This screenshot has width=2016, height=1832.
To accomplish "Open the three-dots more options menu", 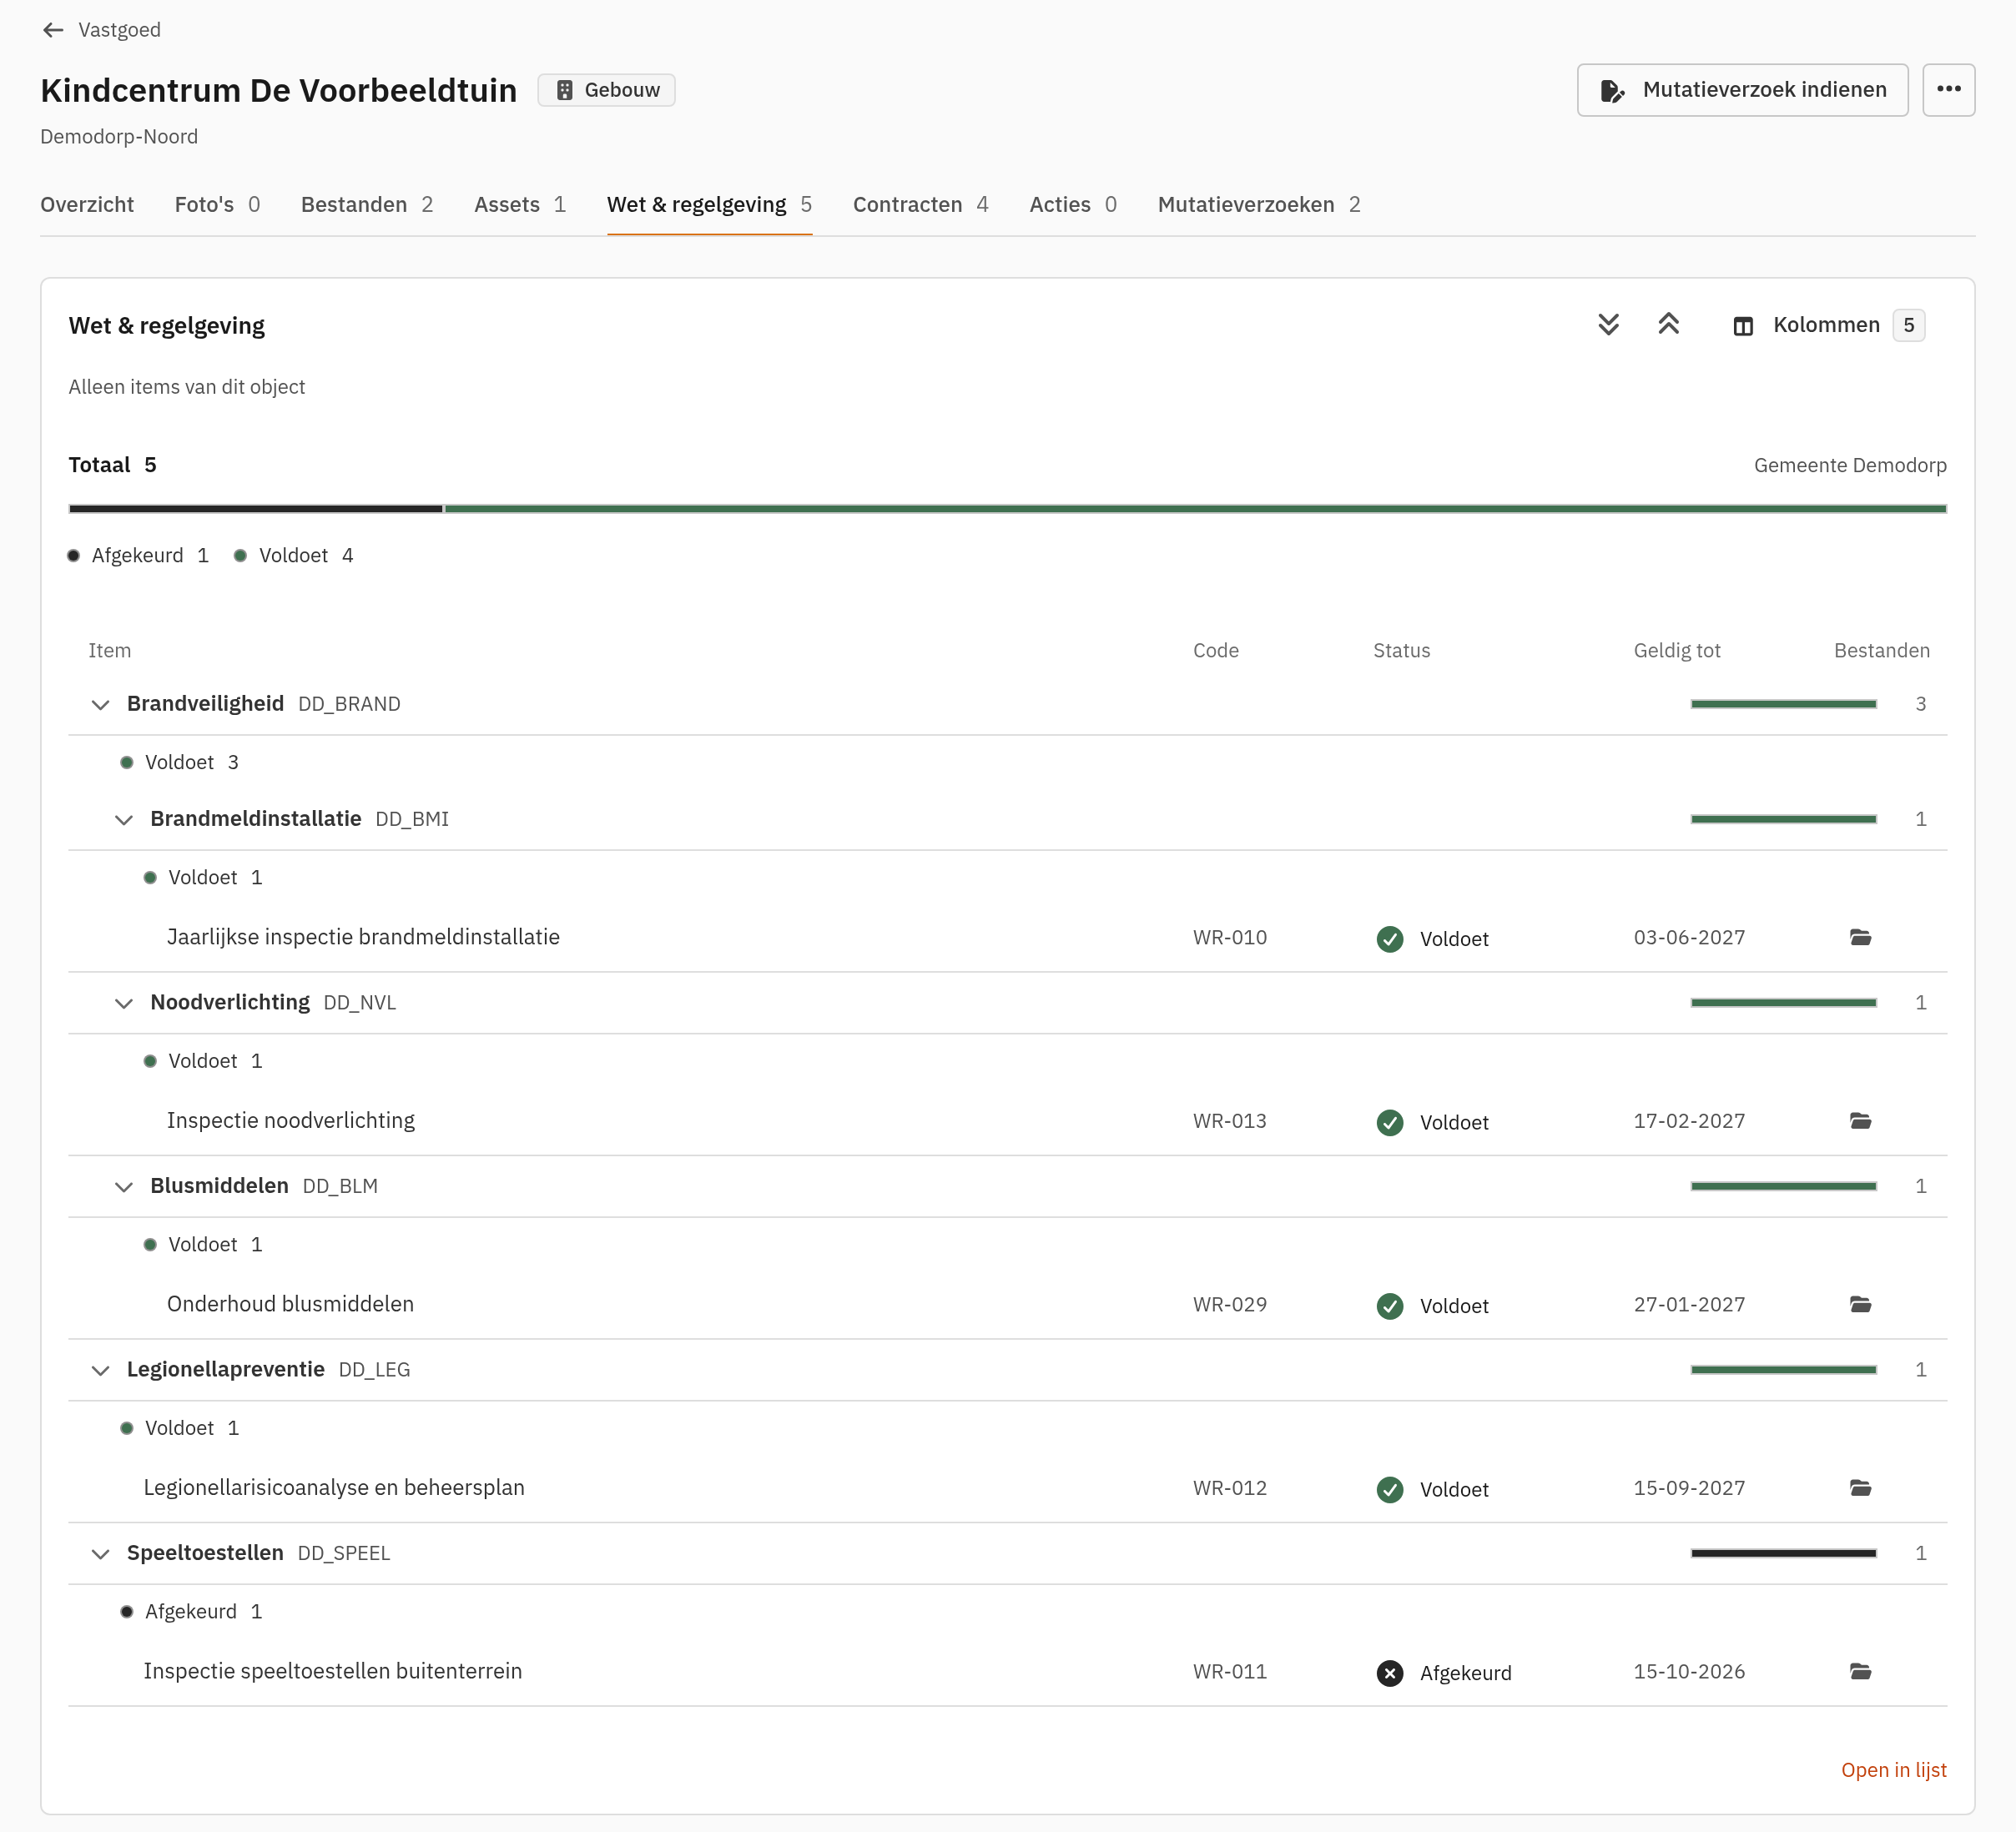I will click(x=1948, y=90).
